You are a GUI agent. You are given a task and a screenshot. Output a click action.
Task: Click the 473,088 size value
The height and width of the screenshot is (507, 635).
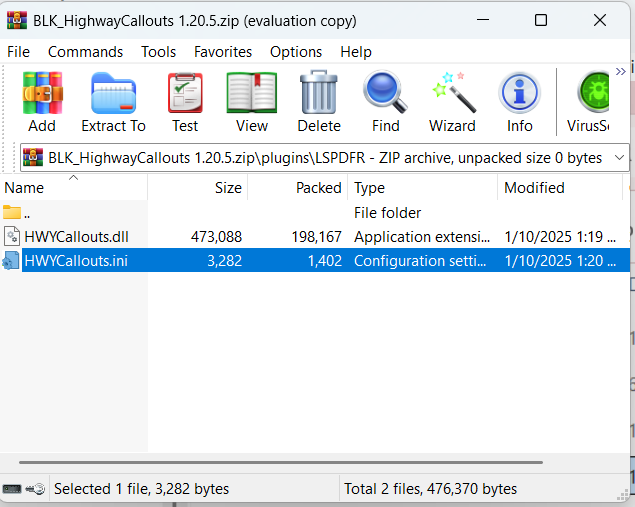click(x=216, y=236)
